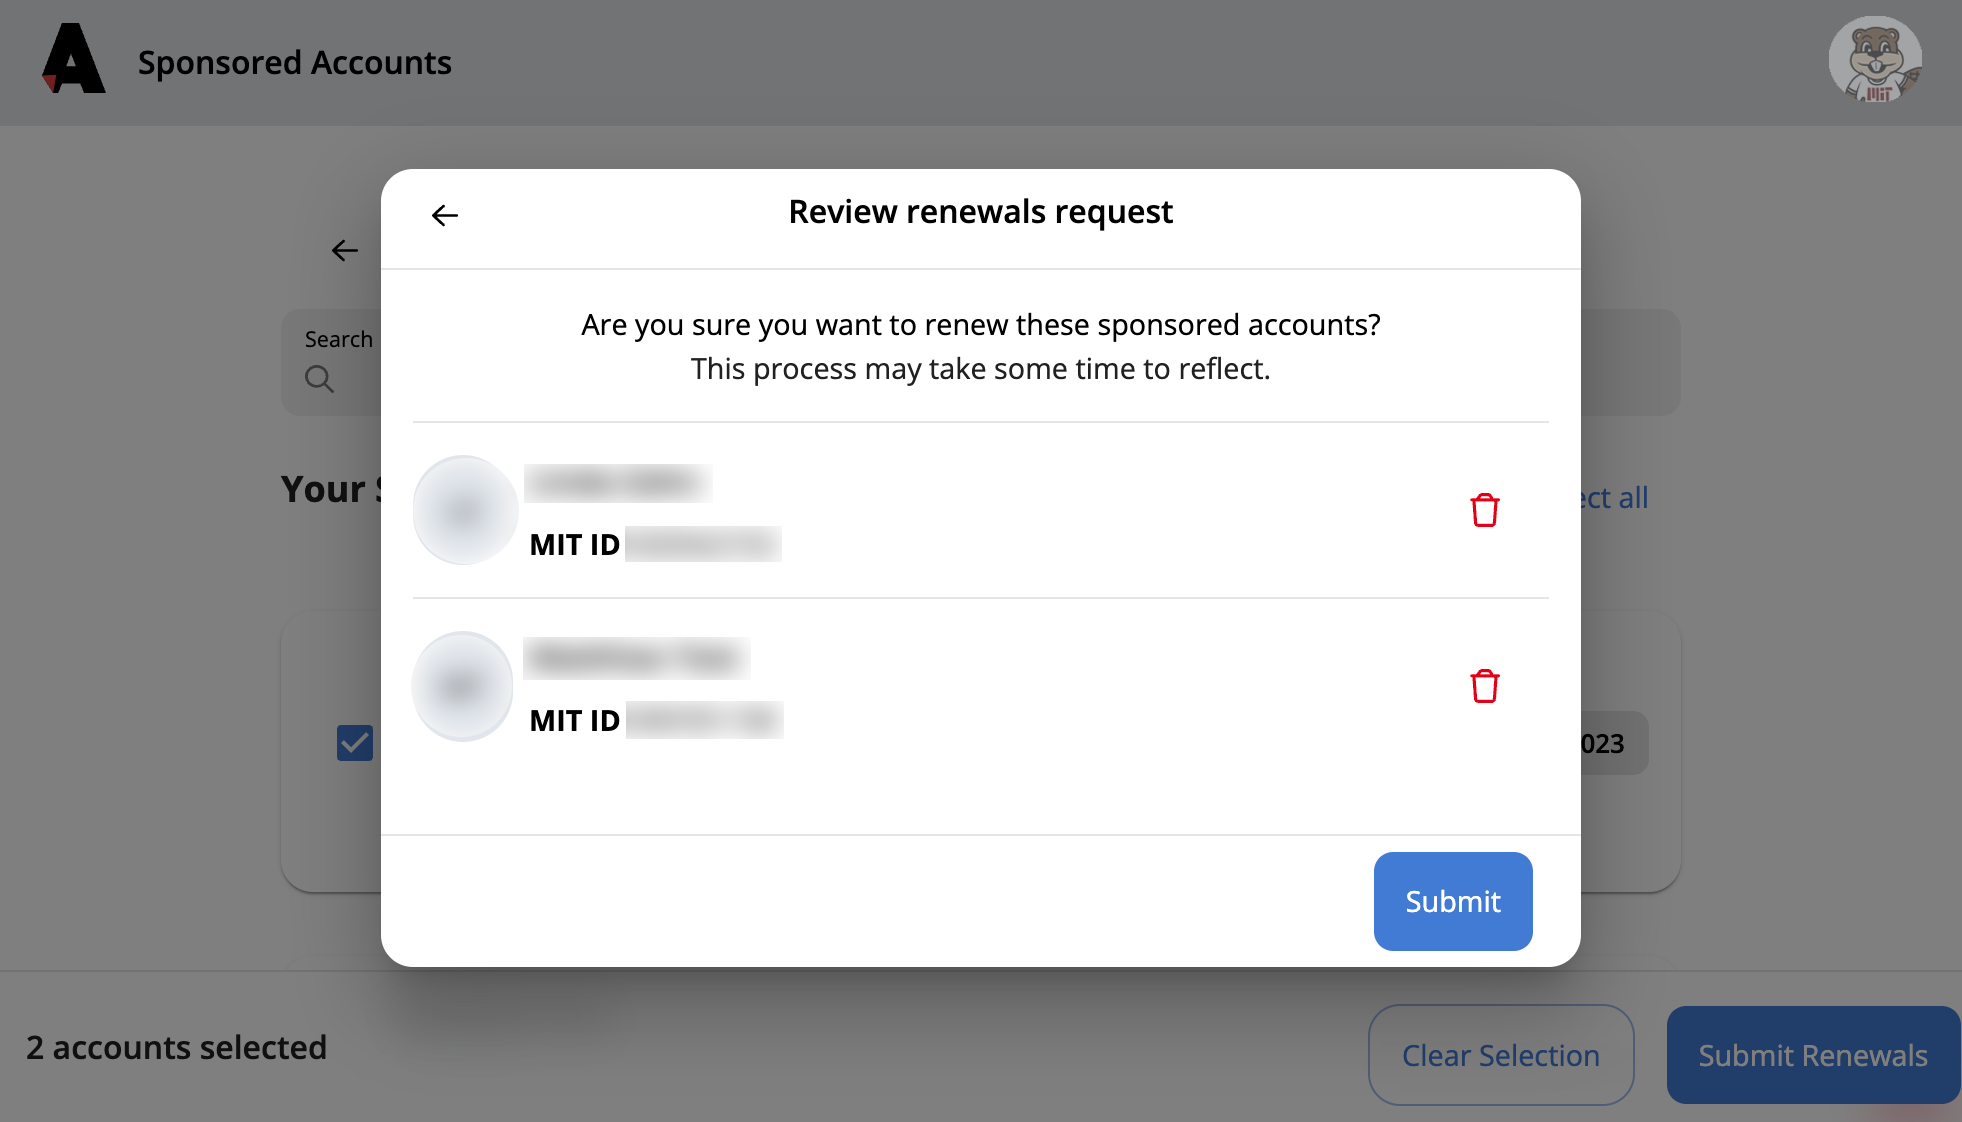
Task: Click the background page's back arrow
Action: pos(345,250)
